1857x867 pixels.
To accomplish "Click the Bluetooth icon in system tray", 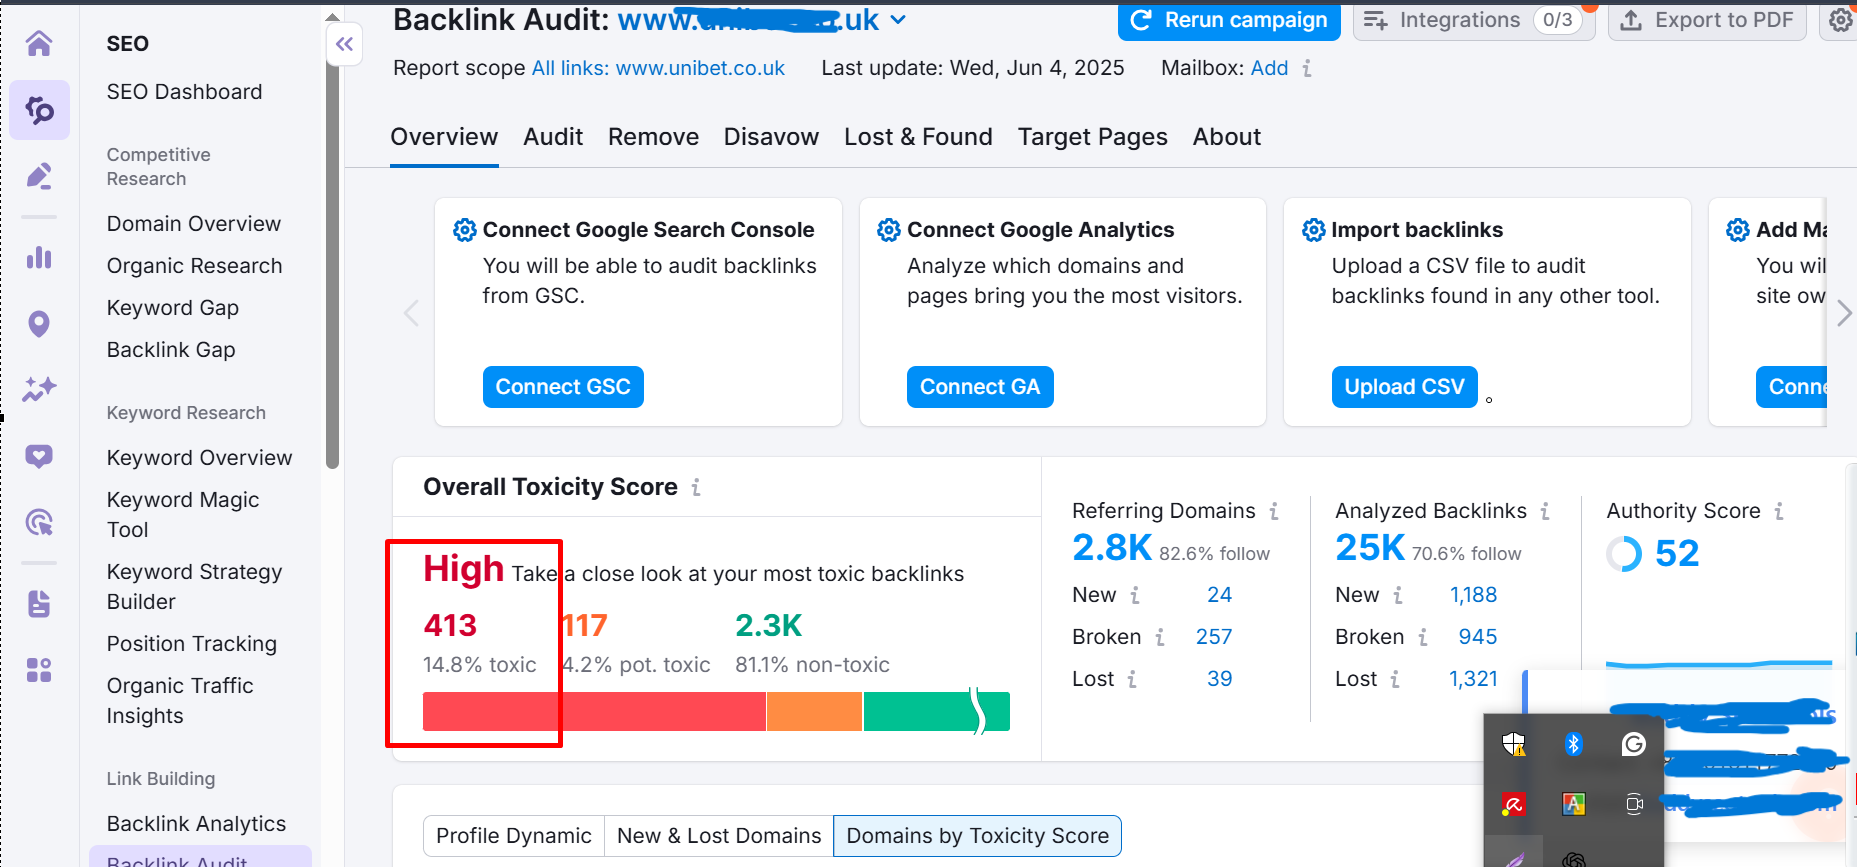I will click(x=1573, y=744).
